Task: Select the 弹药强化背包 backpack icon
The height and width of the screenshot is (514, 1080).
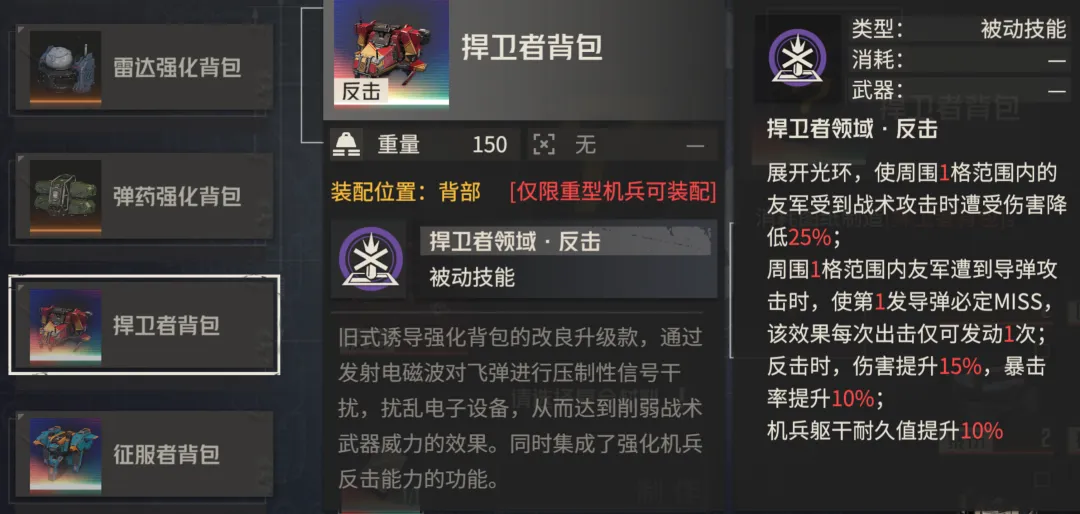Action: tap(65, 197)
